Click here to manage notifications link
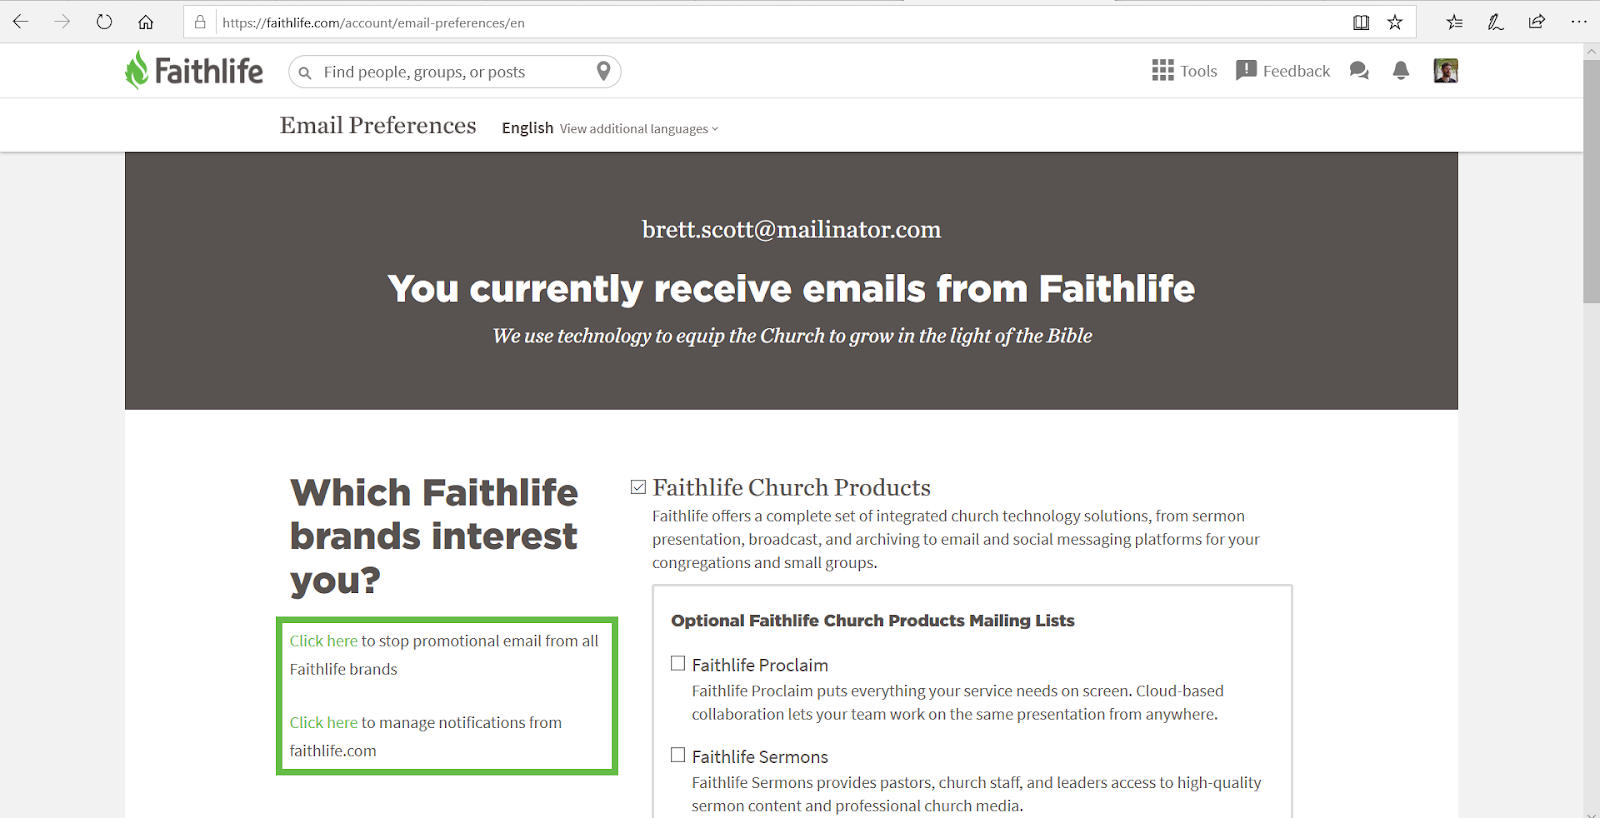 pyautogui.click(x=323, y=722)
